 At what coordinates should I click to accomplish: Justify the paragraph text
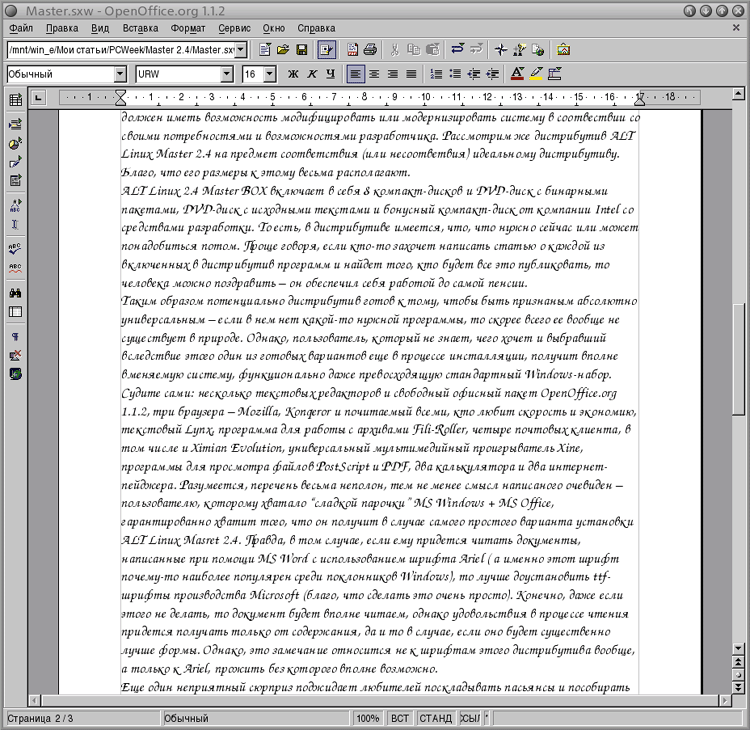(x=411, y=74)
